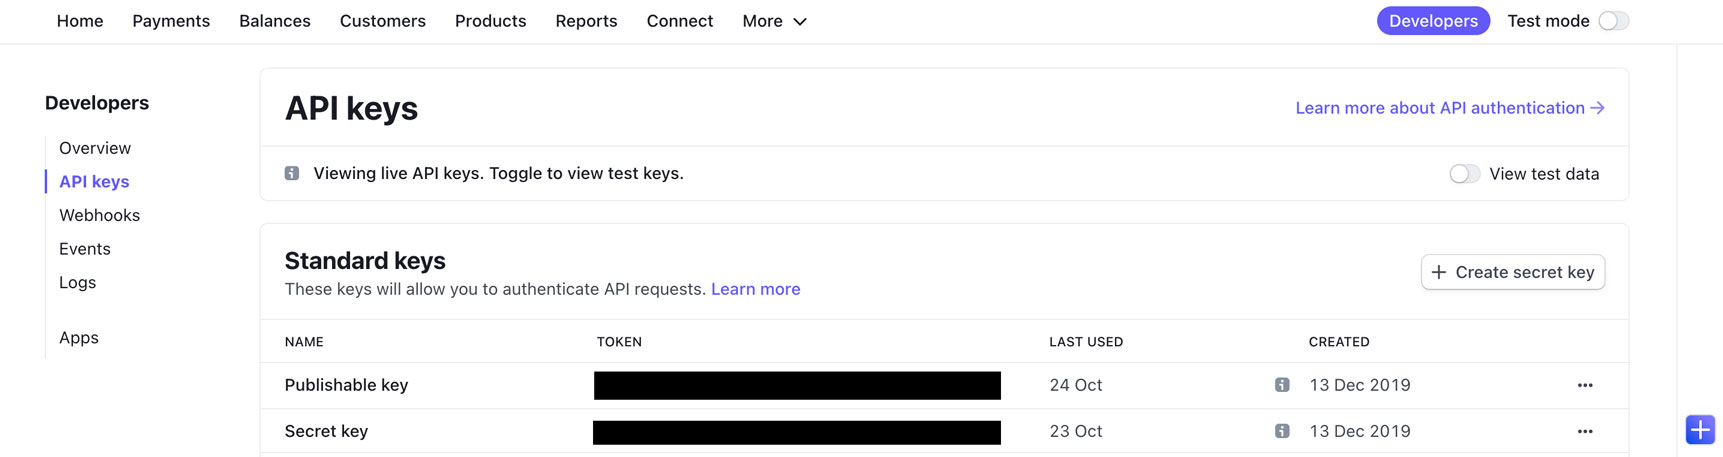This screenshot has width=1723, height=457.
Task: Enable the View test data toggle
Action: point(1464,174)
